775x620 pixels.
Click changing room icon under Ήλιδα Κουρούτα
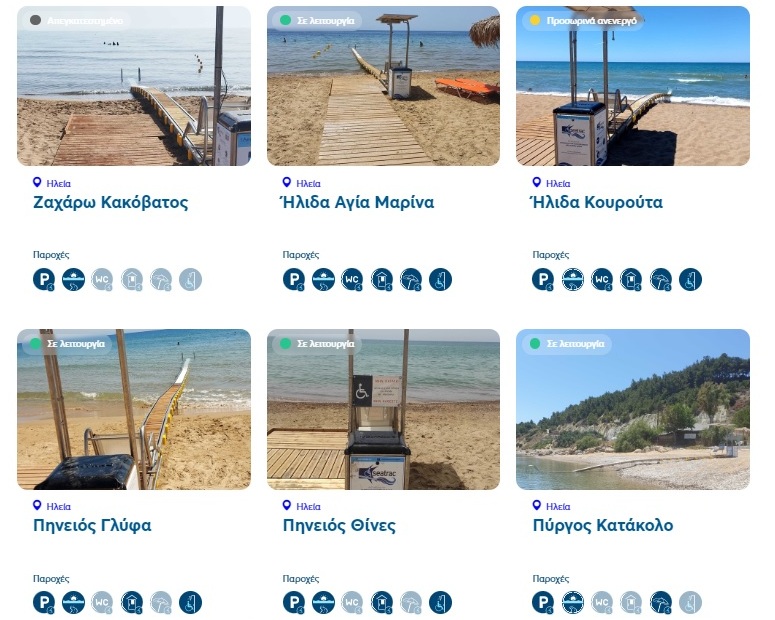(631, 279)
